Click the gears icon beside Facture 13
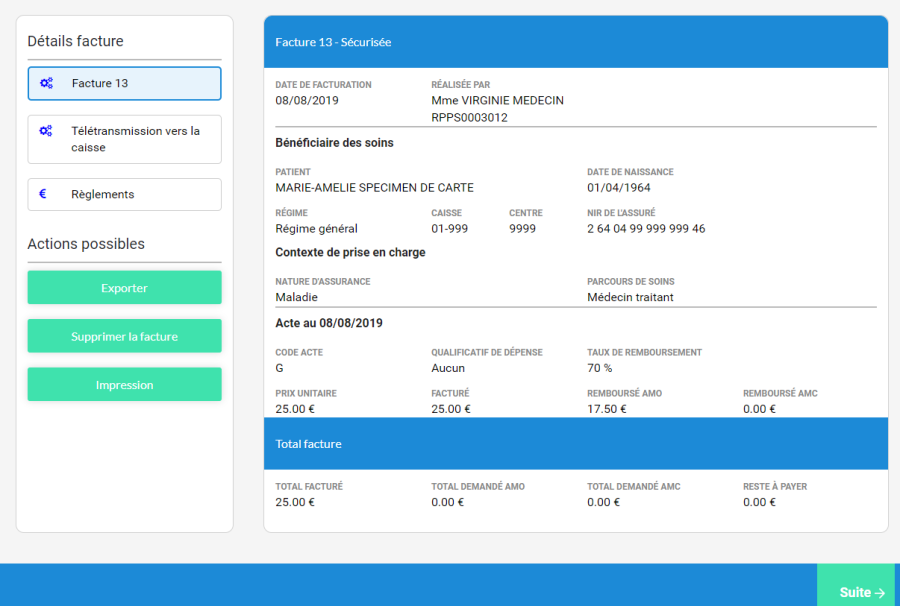Screen dimensions: 900x606 coord(46,84)
